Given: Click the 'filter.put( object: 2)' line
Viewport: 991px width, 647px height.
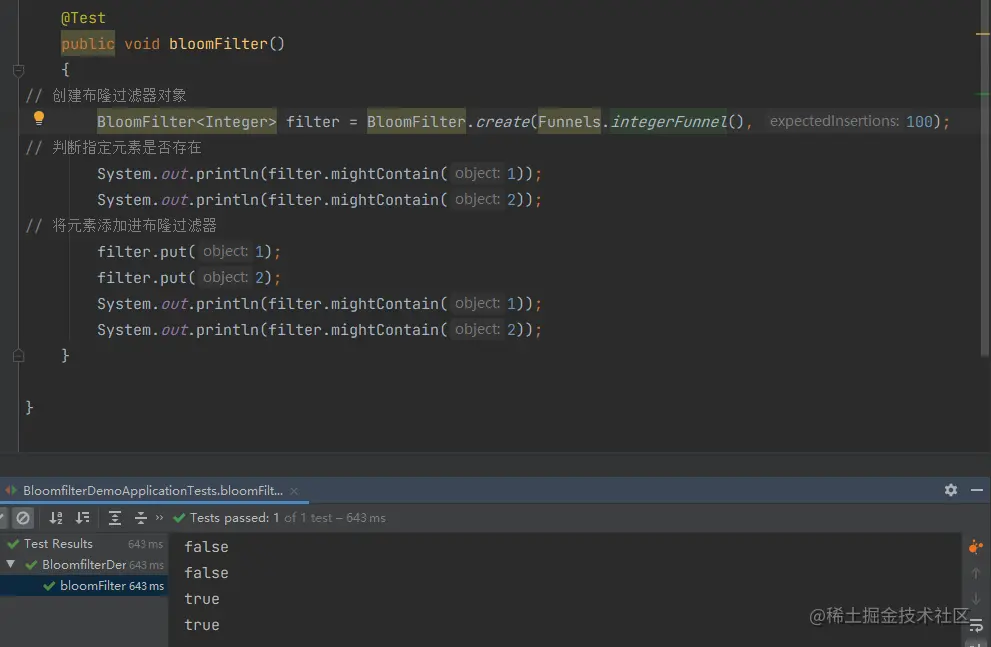Looking at the screenshot, I should click(x=188, y=277).
